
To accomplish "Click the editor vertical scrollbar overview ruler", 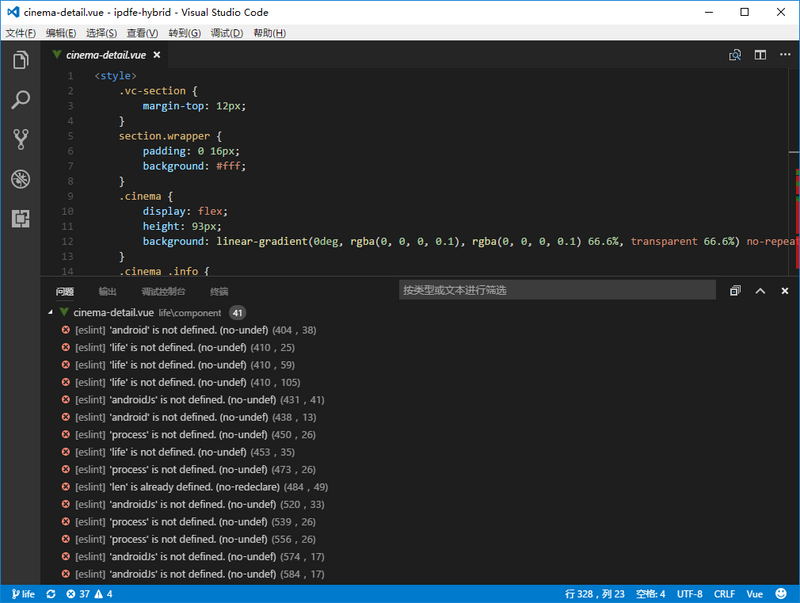I will 794,171.
